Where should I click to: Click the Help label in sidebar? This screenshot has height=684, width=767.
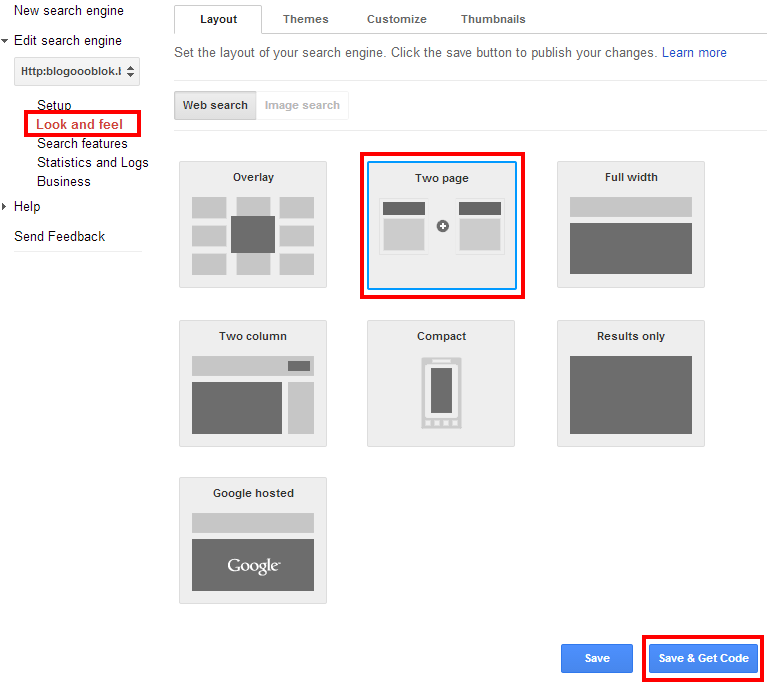click(x=27, y=206)
